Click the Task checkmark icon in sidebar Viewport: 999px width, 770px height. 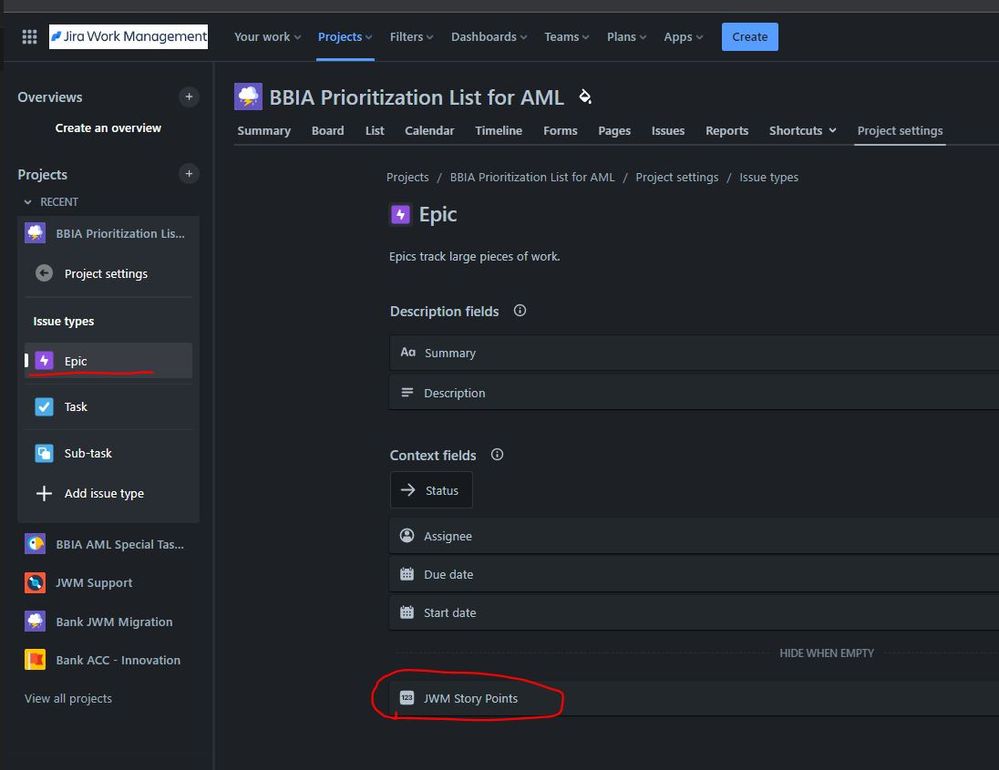(x=44, y=406)
